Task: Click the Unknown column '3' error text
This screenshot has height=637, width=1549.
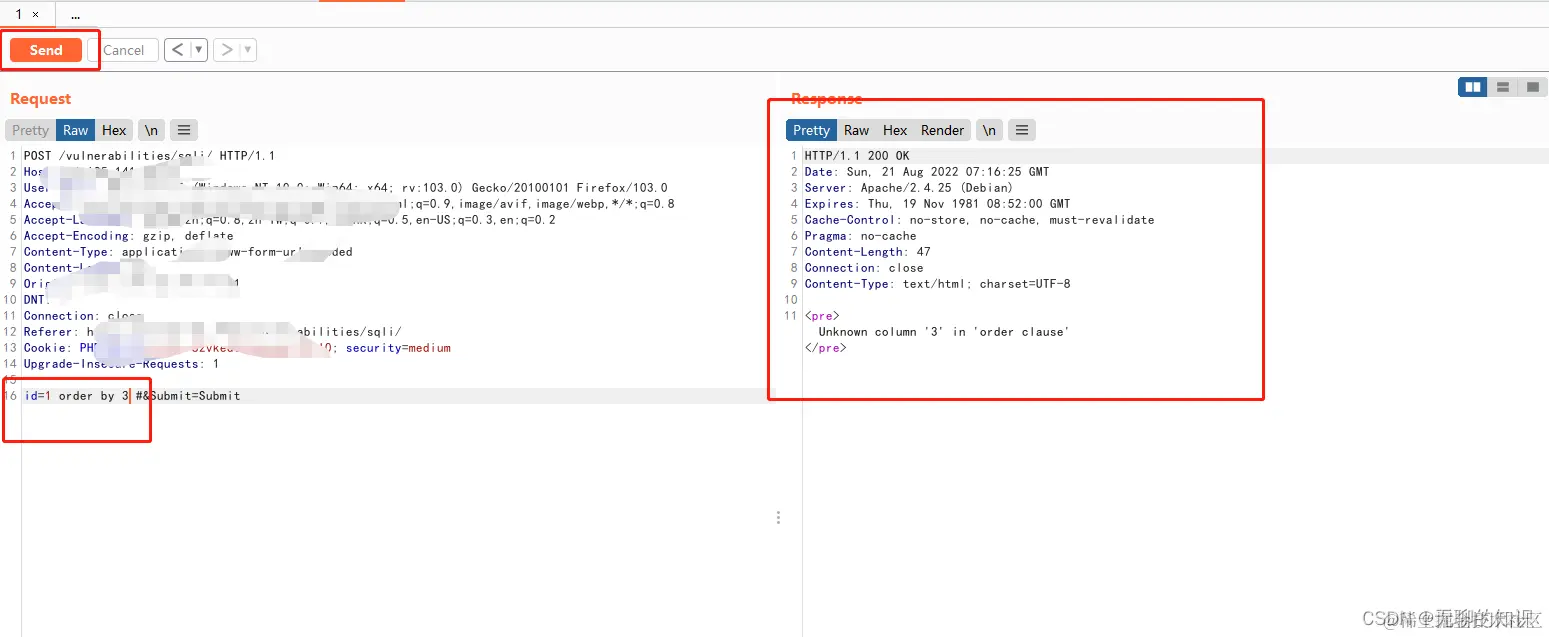Action: pyautogui.click(x=944, y=332)
